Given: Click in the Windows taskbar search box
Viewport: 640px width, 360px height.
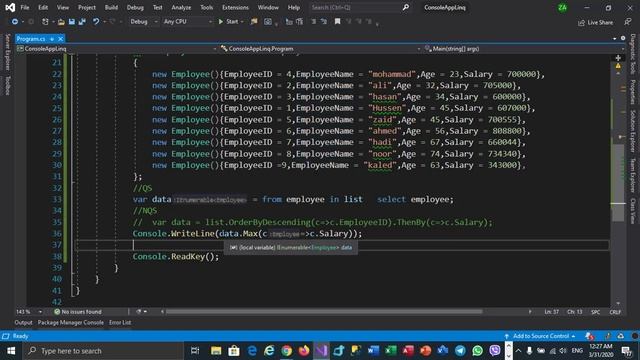Looking at the screenshot, I should 103,351.
